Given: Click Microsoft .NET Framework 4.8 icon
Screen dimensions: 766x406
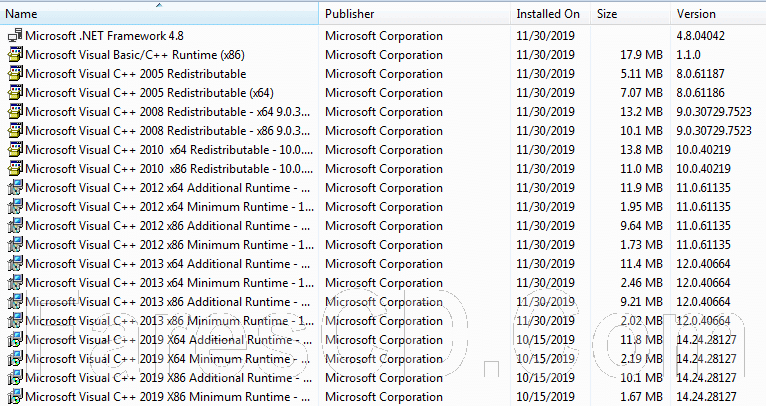Looking at the screenshot, I should click(15, 36).
